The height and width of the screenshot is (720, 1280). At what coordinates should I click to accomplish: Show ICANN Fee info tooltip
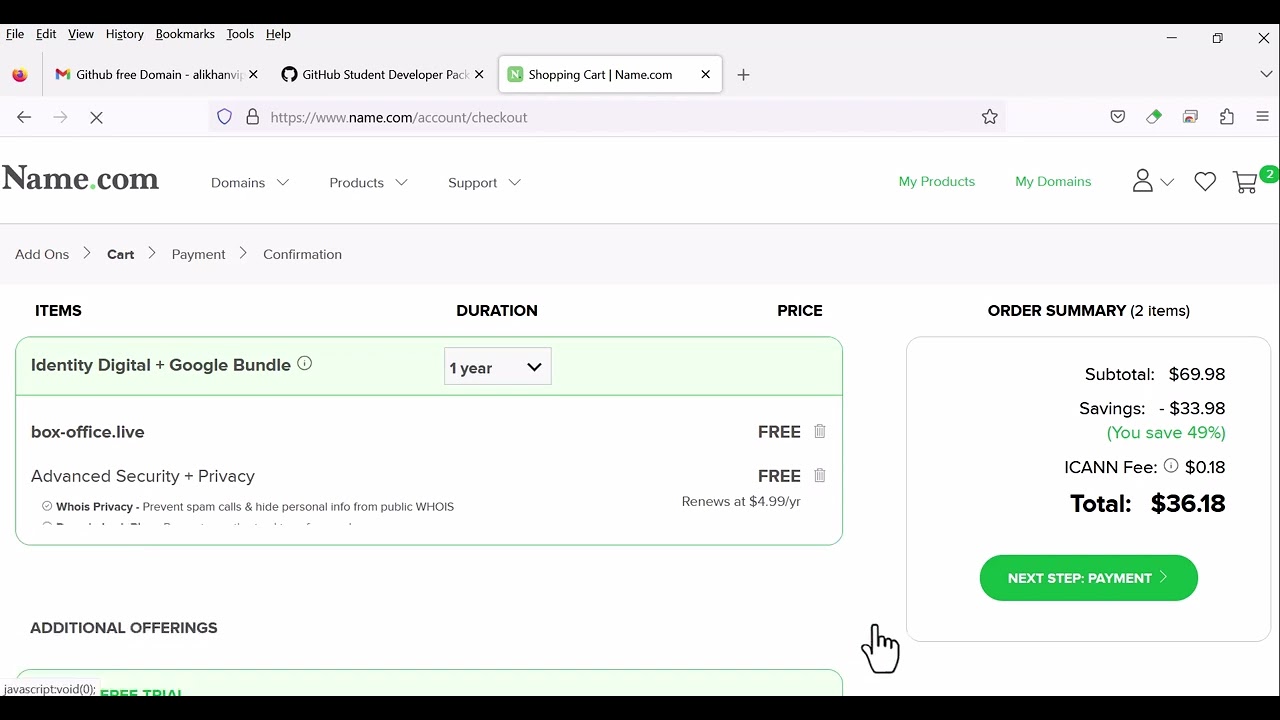point(1171,466)
